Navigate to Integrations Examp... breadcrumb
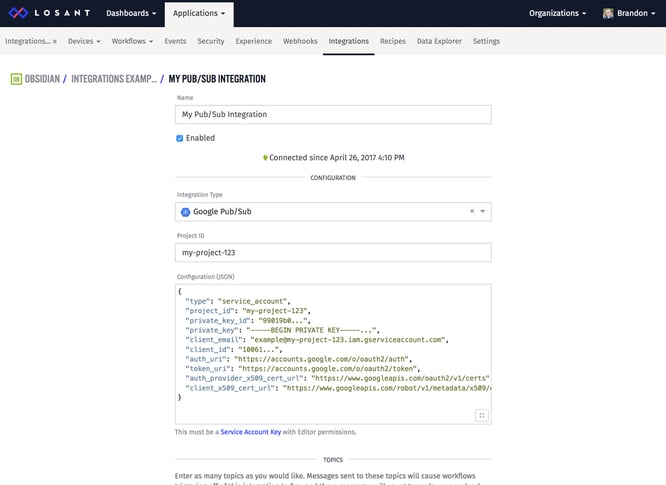Screen dimensions: 666x485 pyautogui.click(x=114, y=79)
